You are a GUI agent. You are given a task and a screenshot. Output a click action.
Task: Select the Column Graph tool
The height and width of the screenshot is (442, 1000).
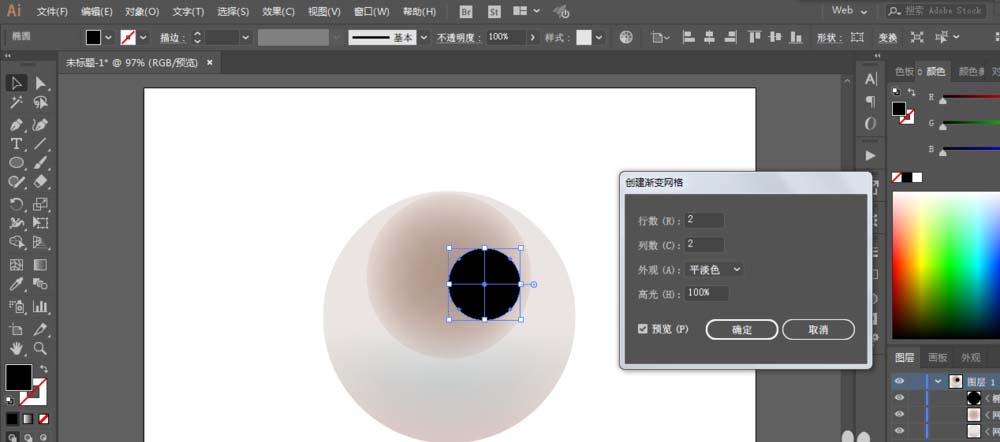40,307
